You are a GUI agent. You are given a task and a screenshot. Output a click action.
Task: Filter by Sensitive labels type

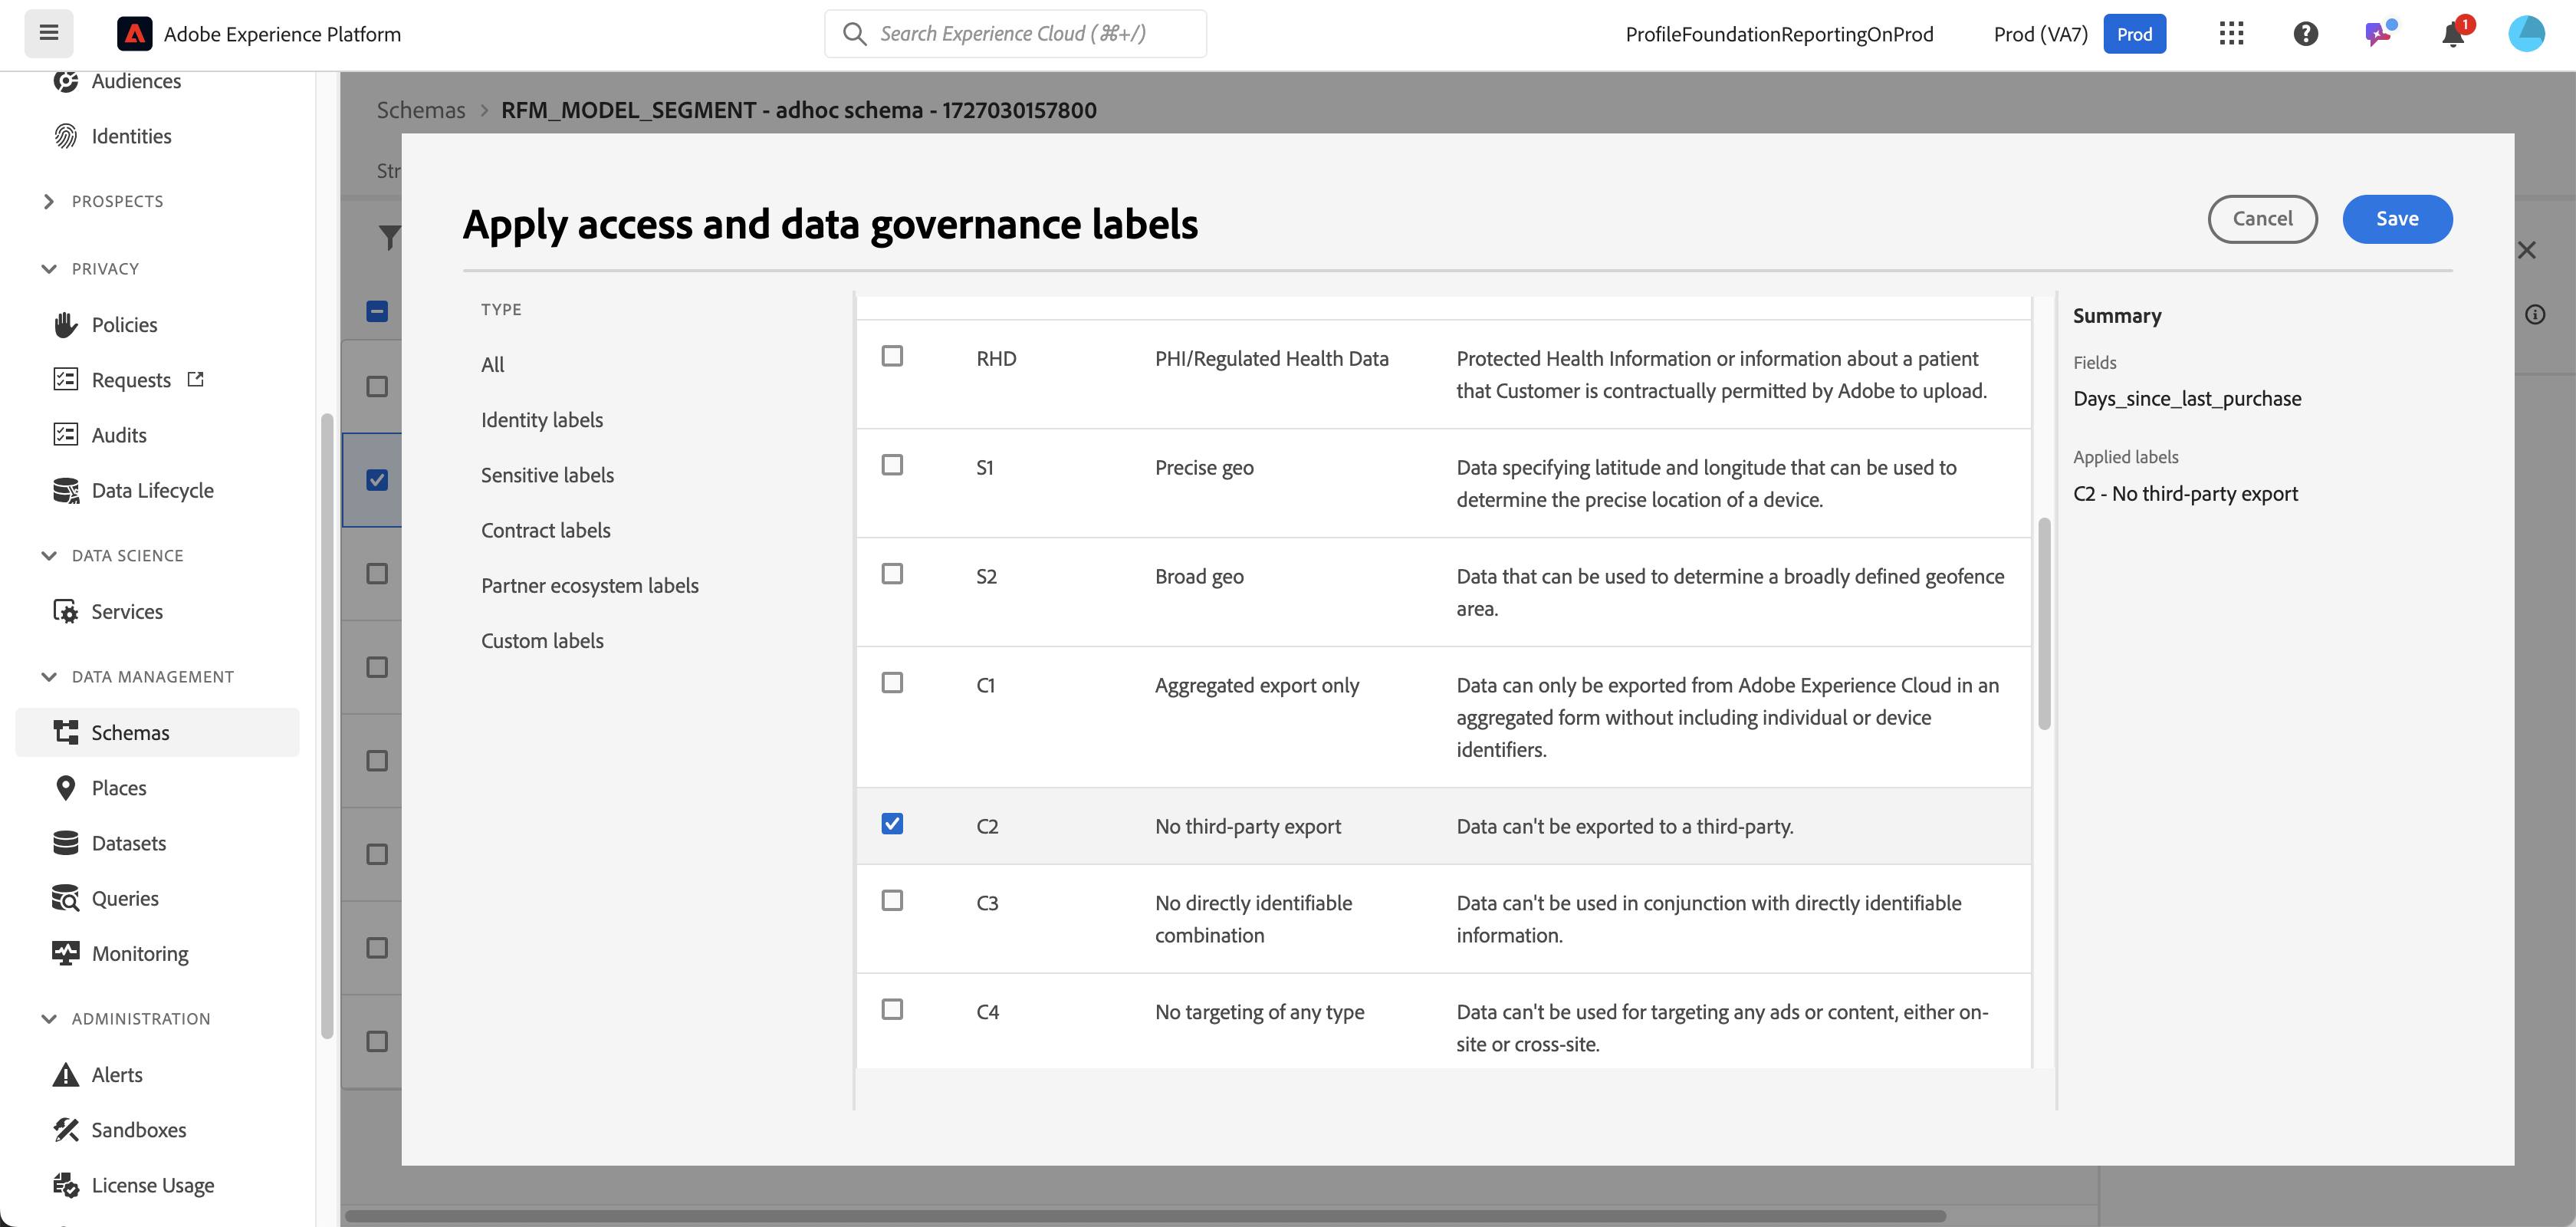[x=547, y=475]
